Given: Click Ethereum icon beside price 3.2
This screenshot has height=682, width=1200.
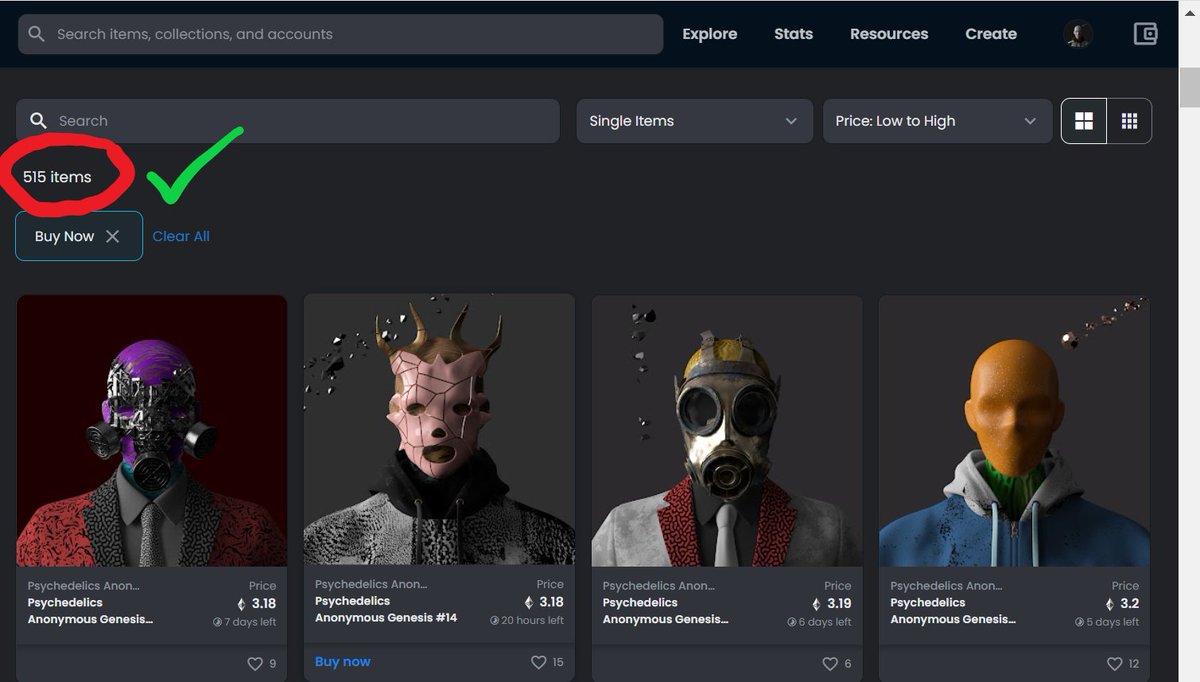Looking at the screenshot, I should click(x=1110, y=604).
